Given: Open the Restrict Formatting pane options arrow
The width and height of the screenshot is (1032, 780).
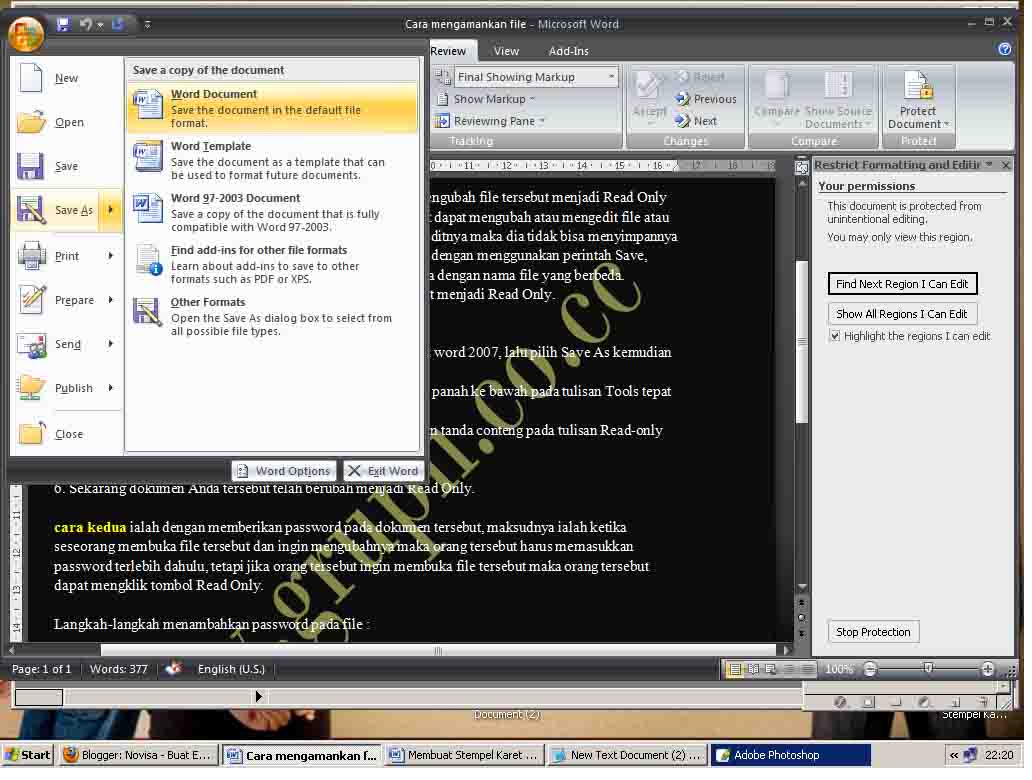Looking at the screenshot, I should coord(989,165).
